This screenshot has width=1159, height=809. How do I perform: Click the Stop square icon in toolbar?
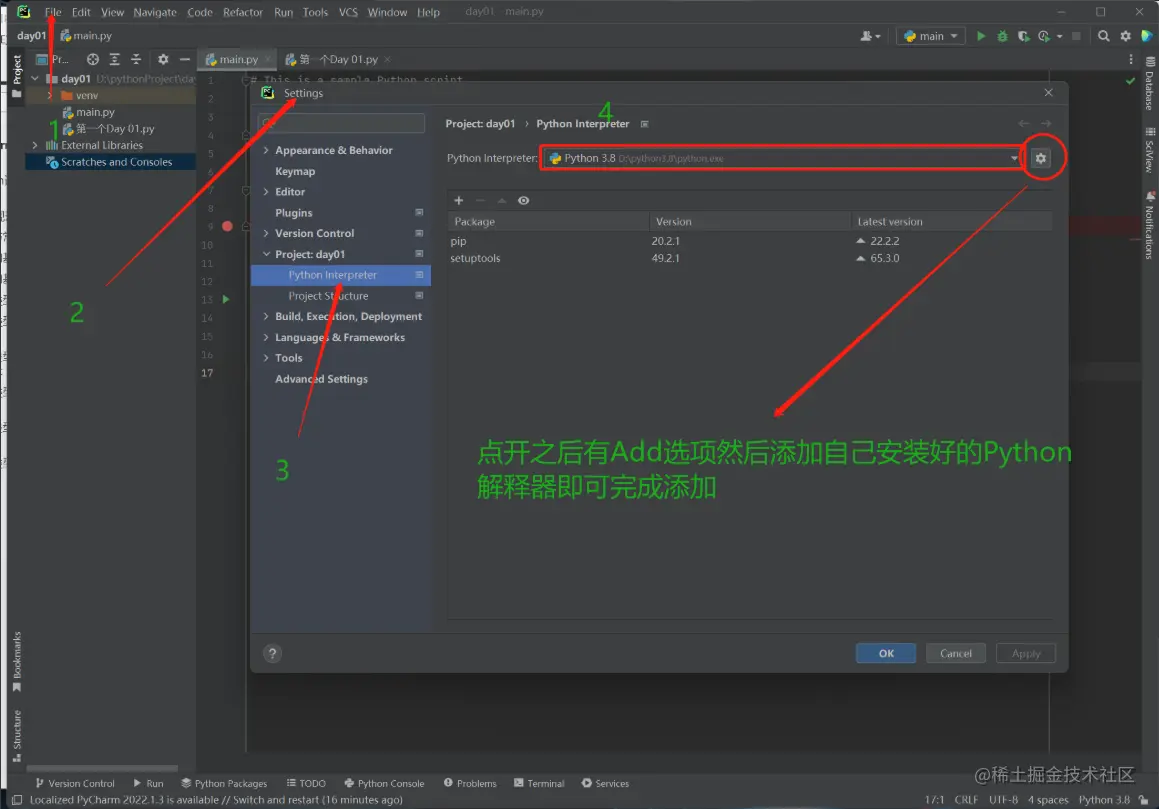(1076, 35)
